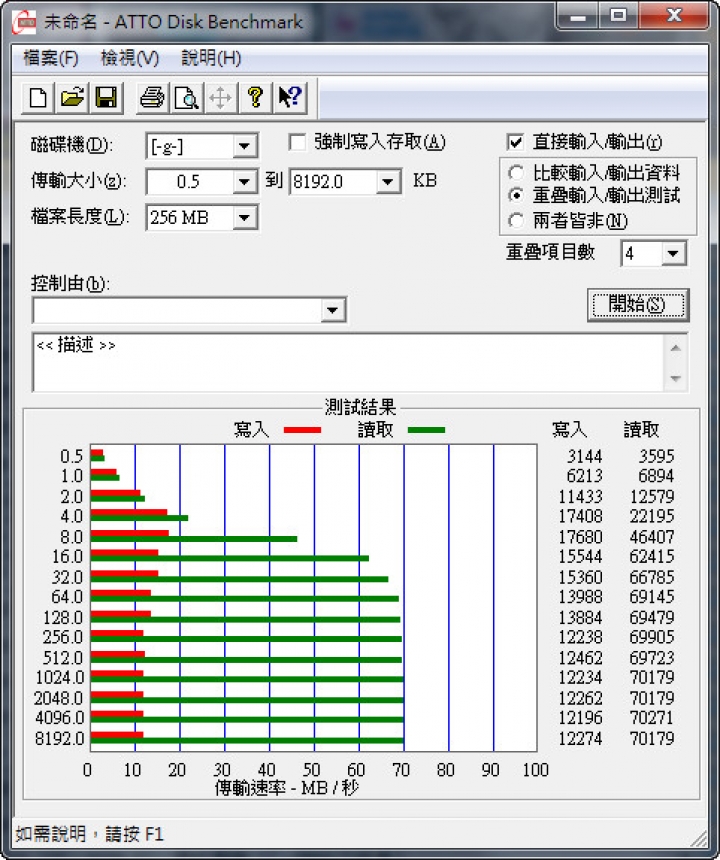720x860 pixels.
Task: Select 兩者皆非 radio button
Action: point(515,221)
